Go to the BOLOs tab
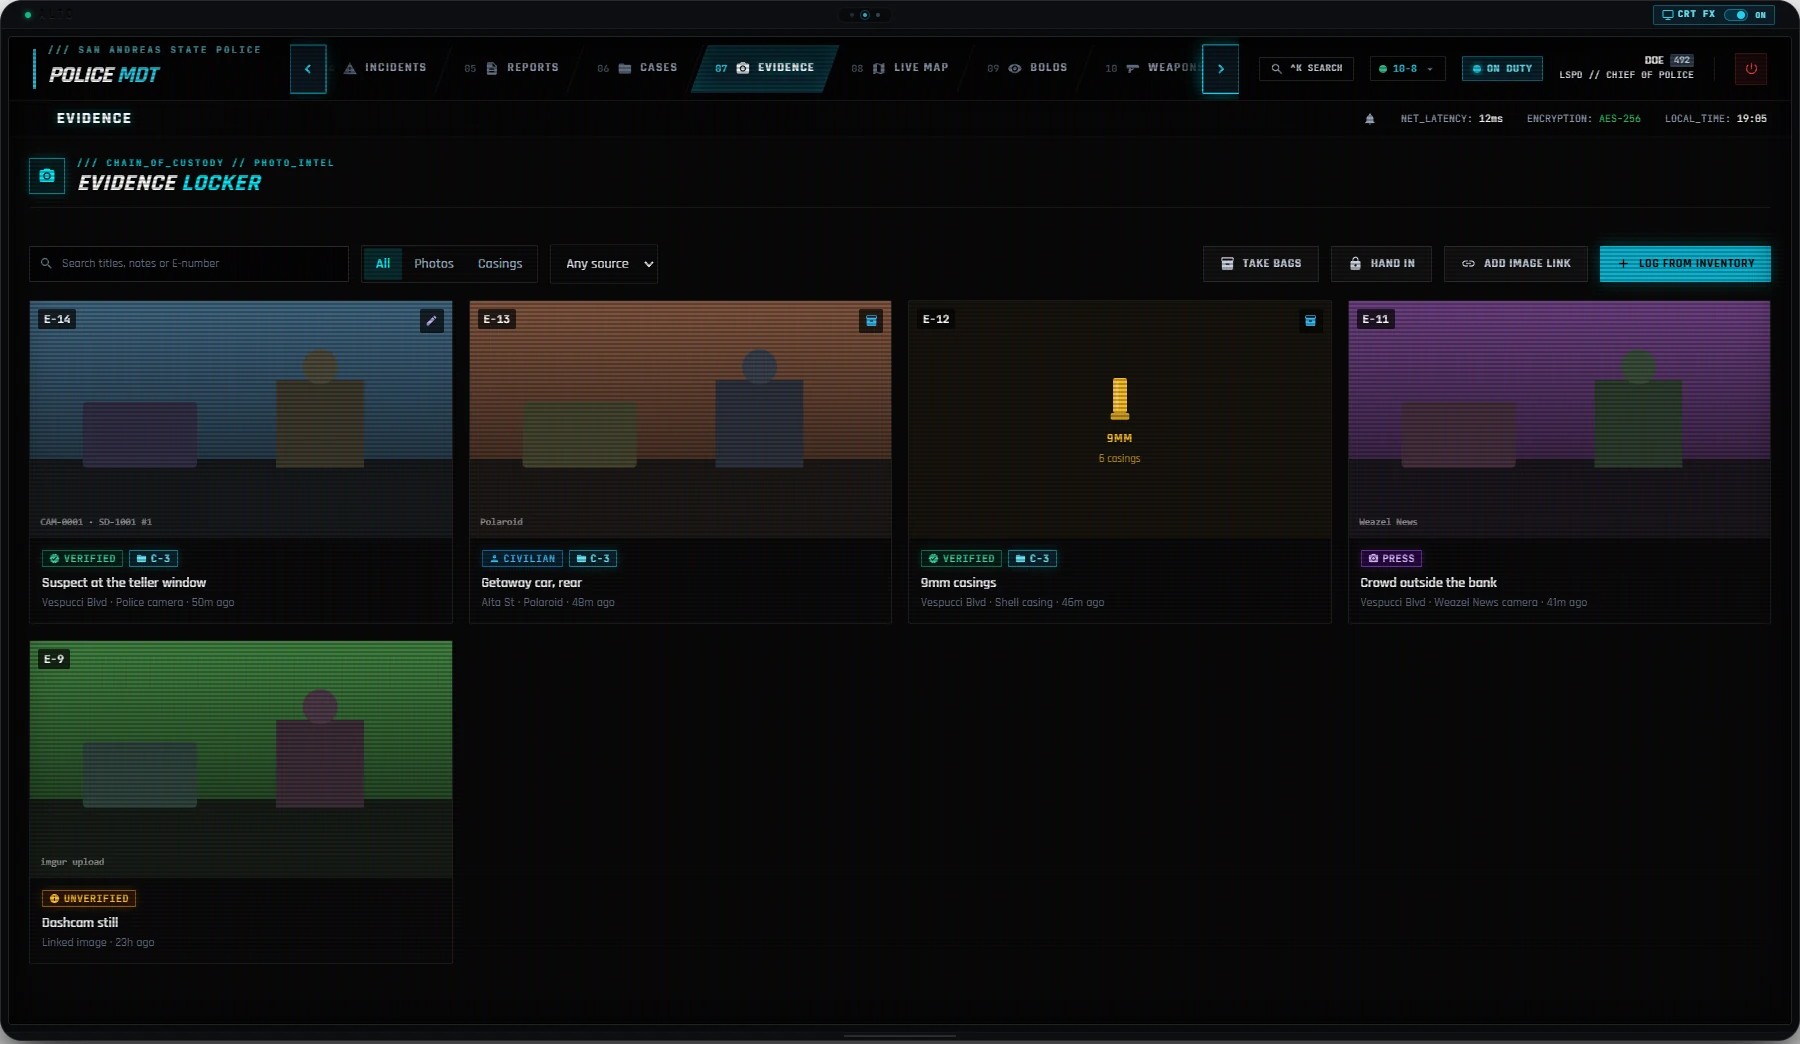Screen dimensions: 1800x1044 pos(1027,68)
